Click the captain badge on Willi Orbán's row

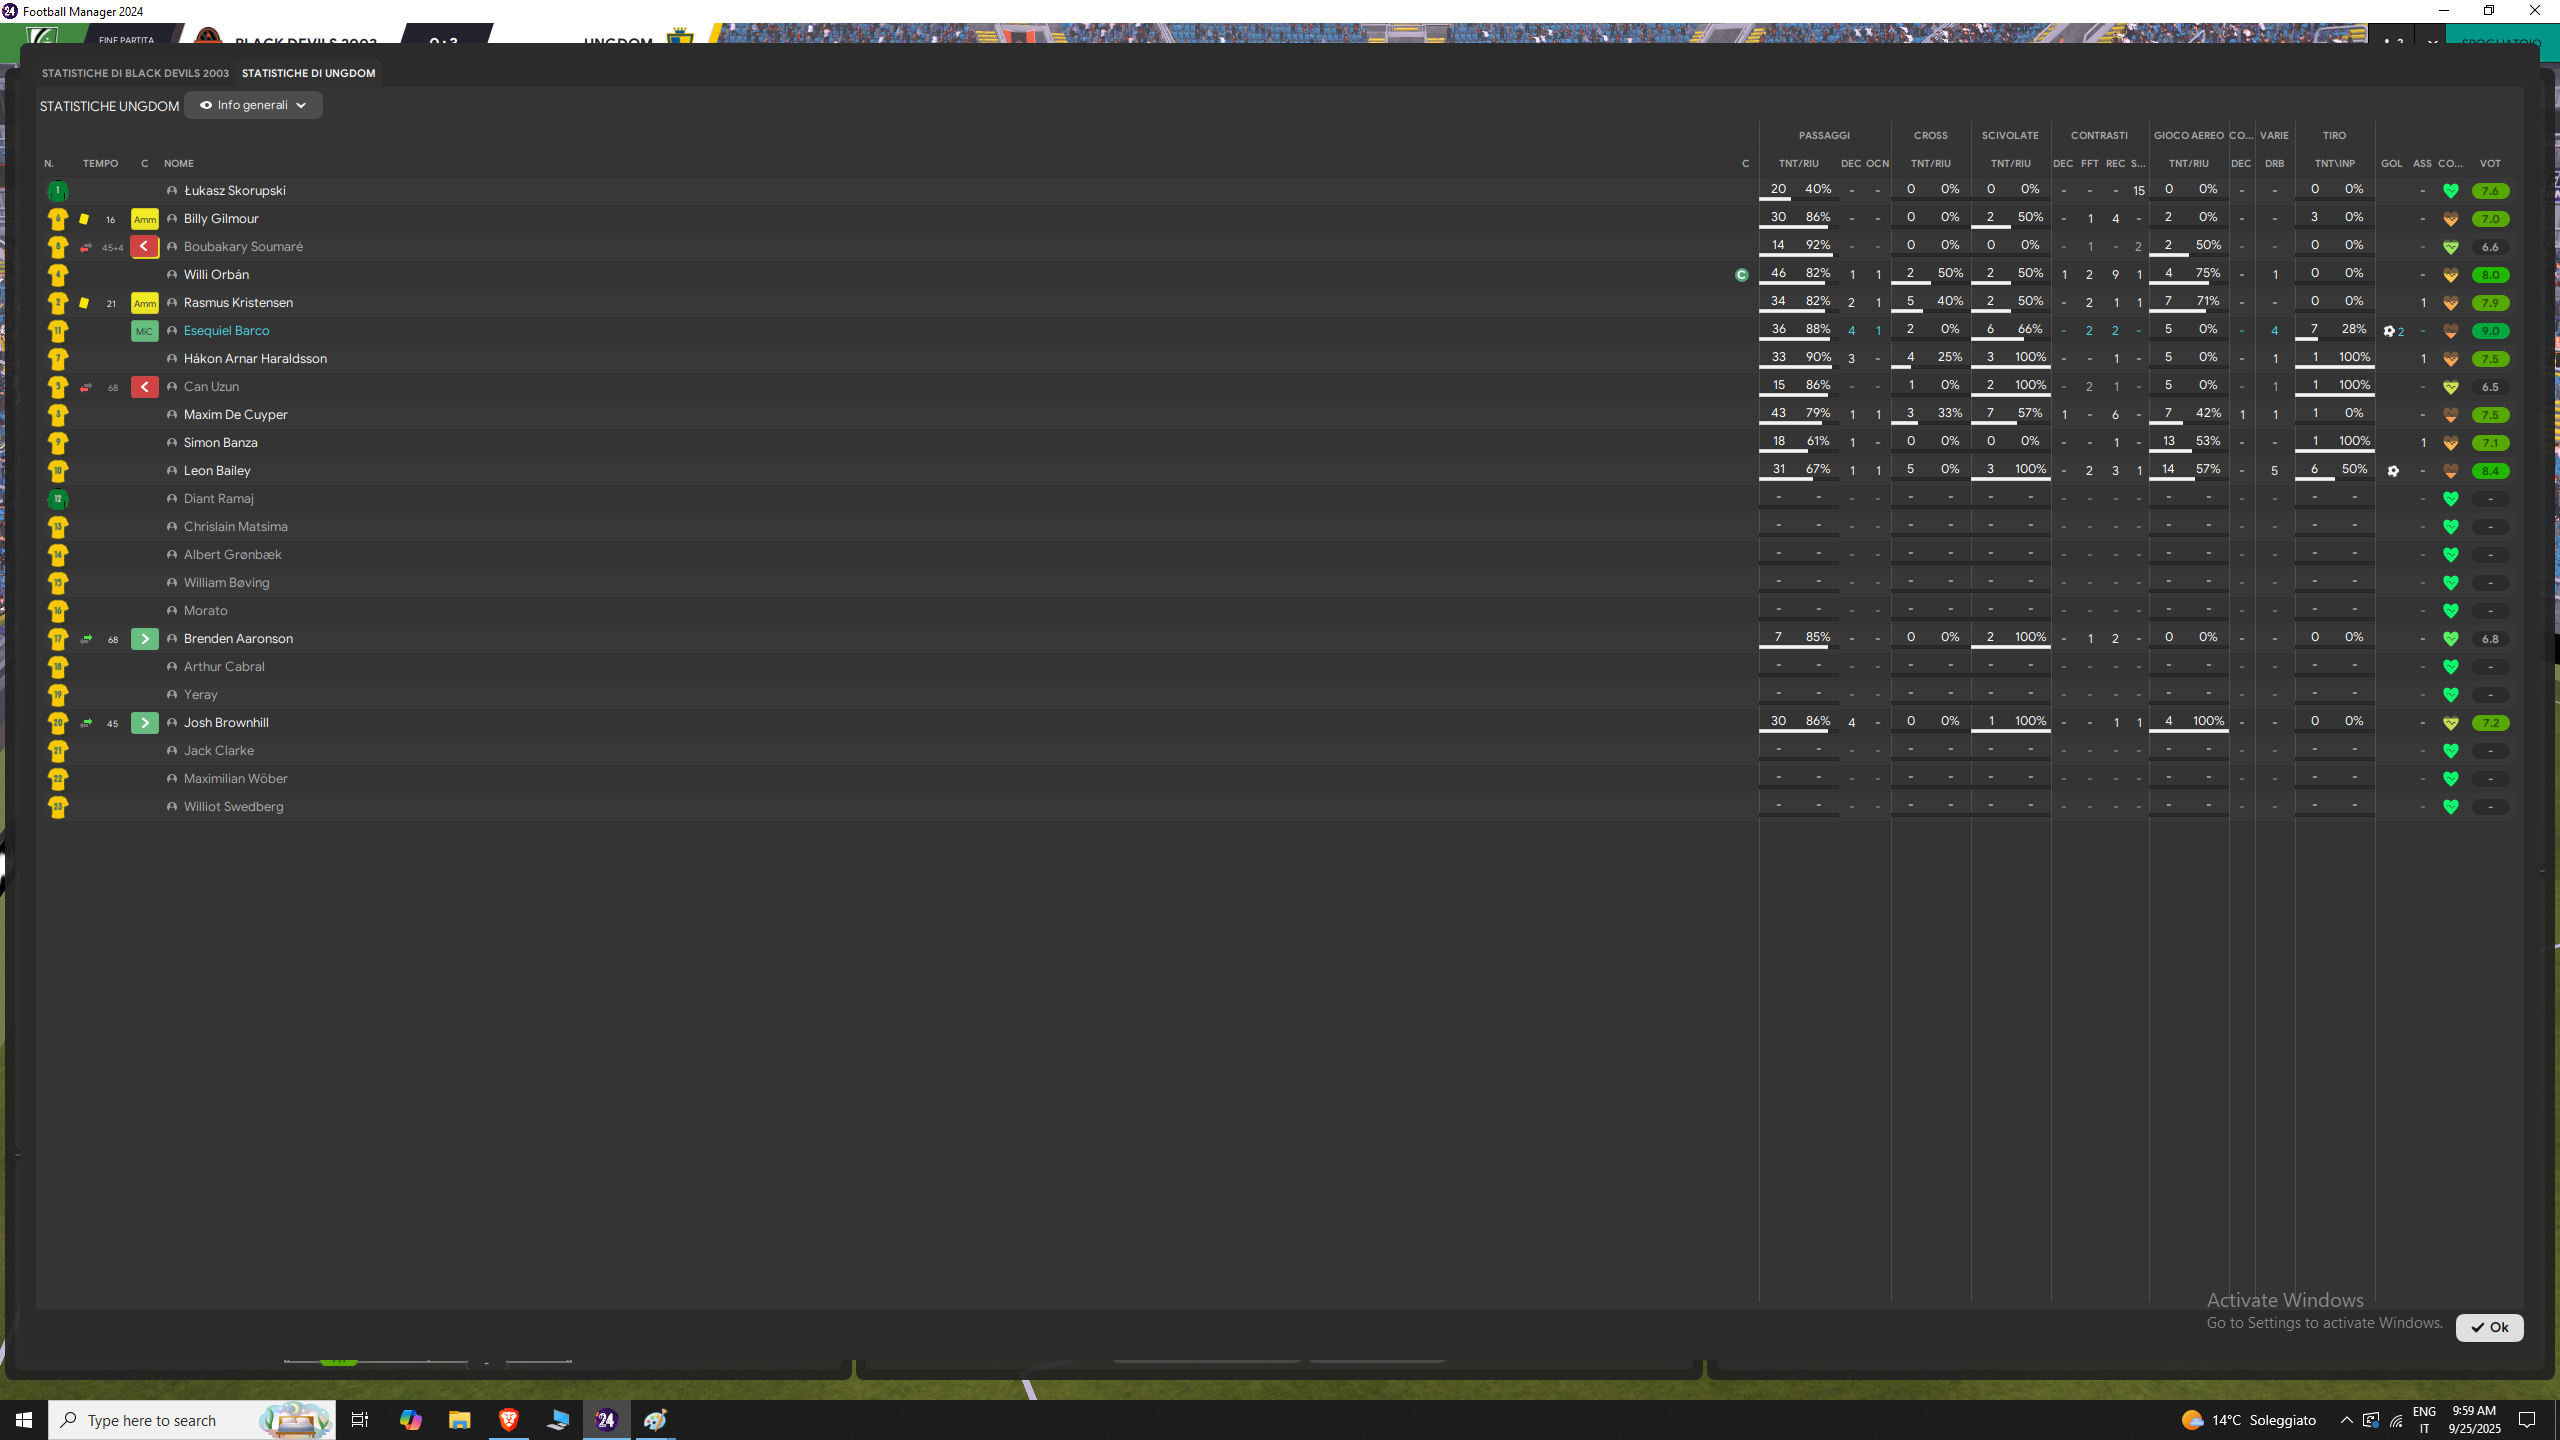point(1742,275)
